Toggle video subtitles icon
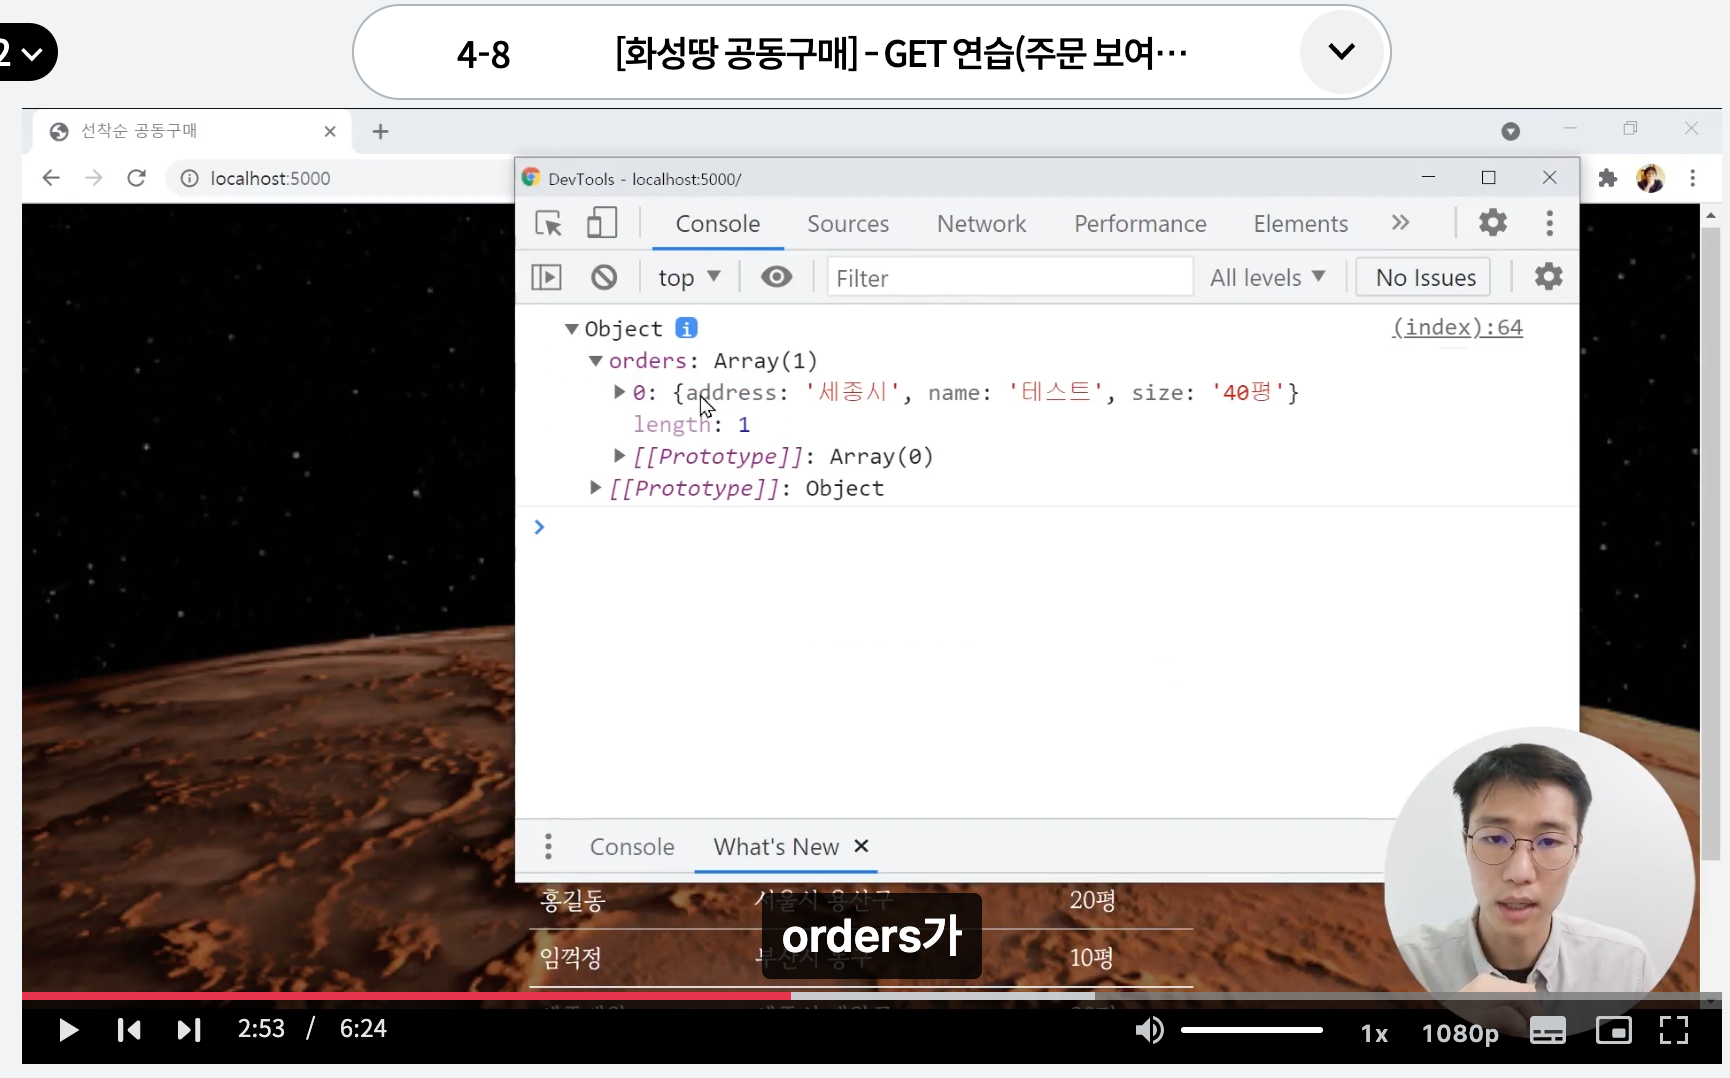This screenshot has height=1078, width=1730. (1547, 1030)
